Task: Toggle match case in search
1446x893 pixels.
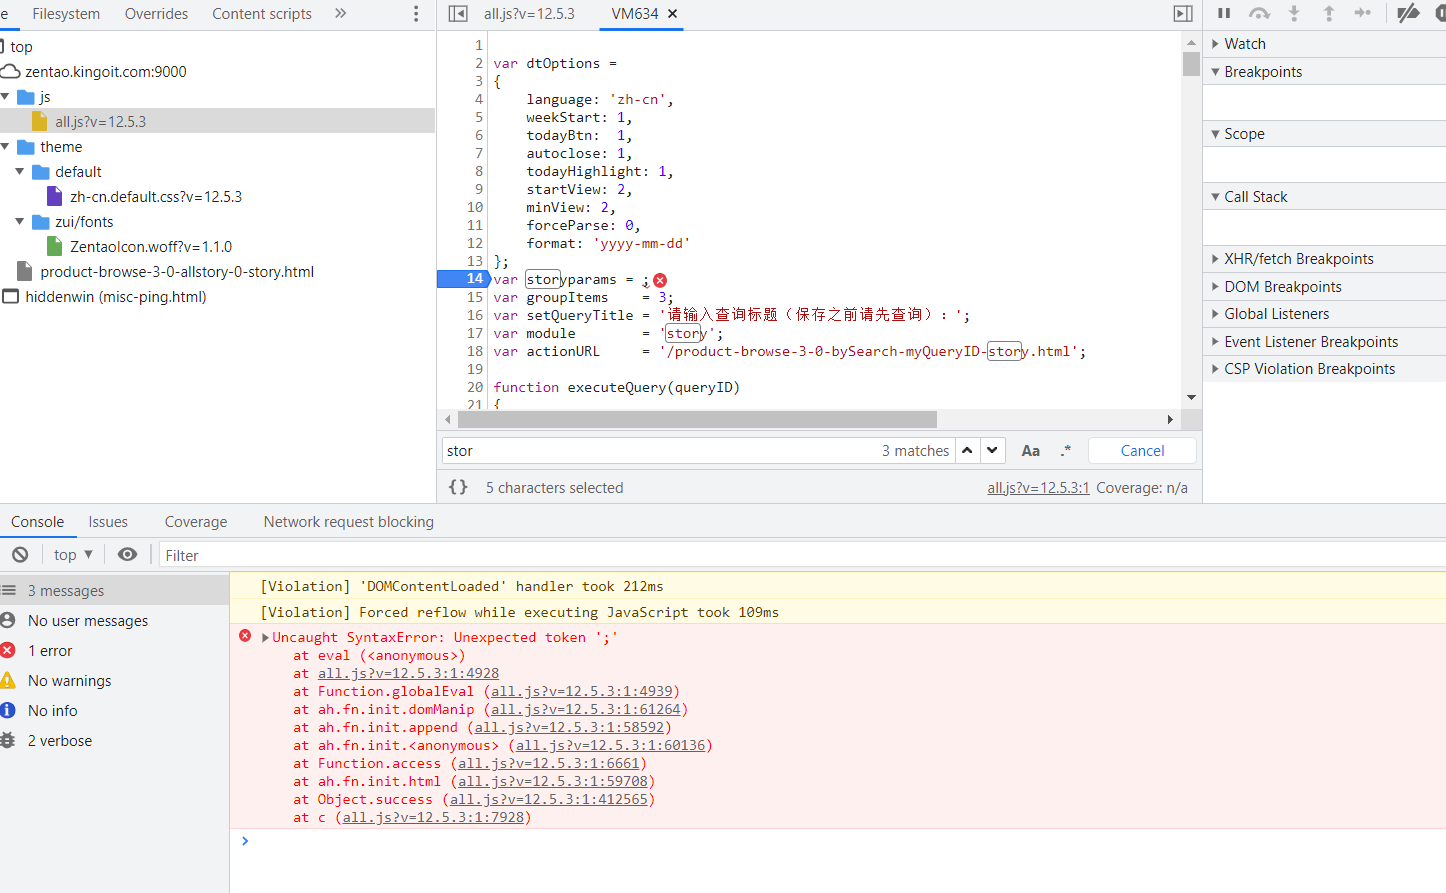Action: click(x=1030, y=451)
